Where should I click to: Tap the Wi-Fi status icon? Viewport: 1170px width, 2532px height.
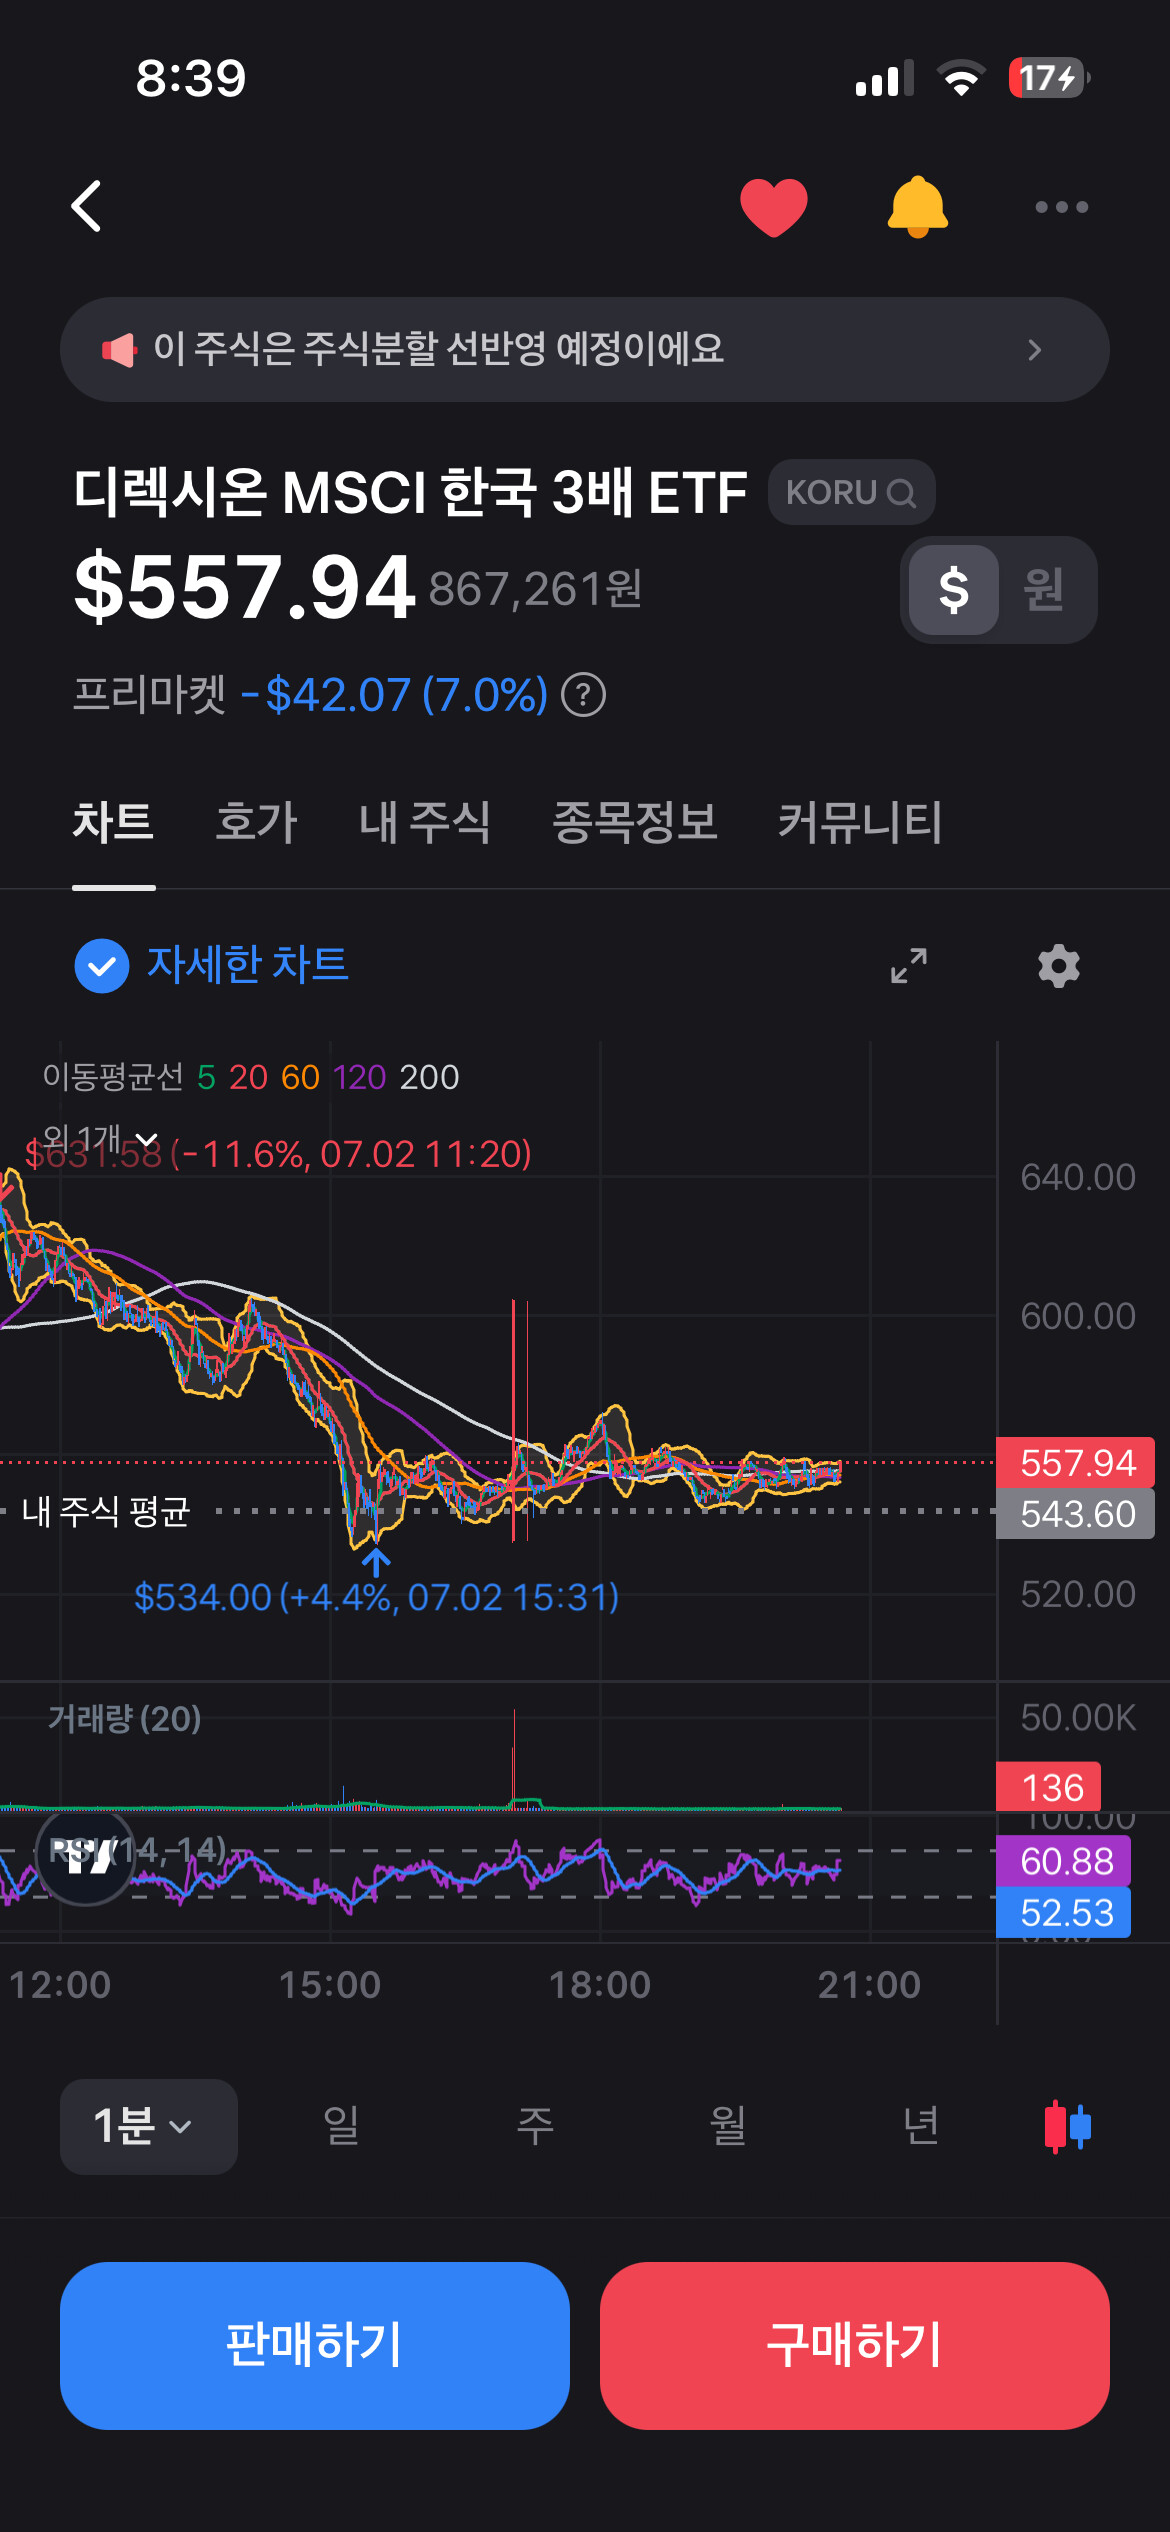tap(961, 78)
